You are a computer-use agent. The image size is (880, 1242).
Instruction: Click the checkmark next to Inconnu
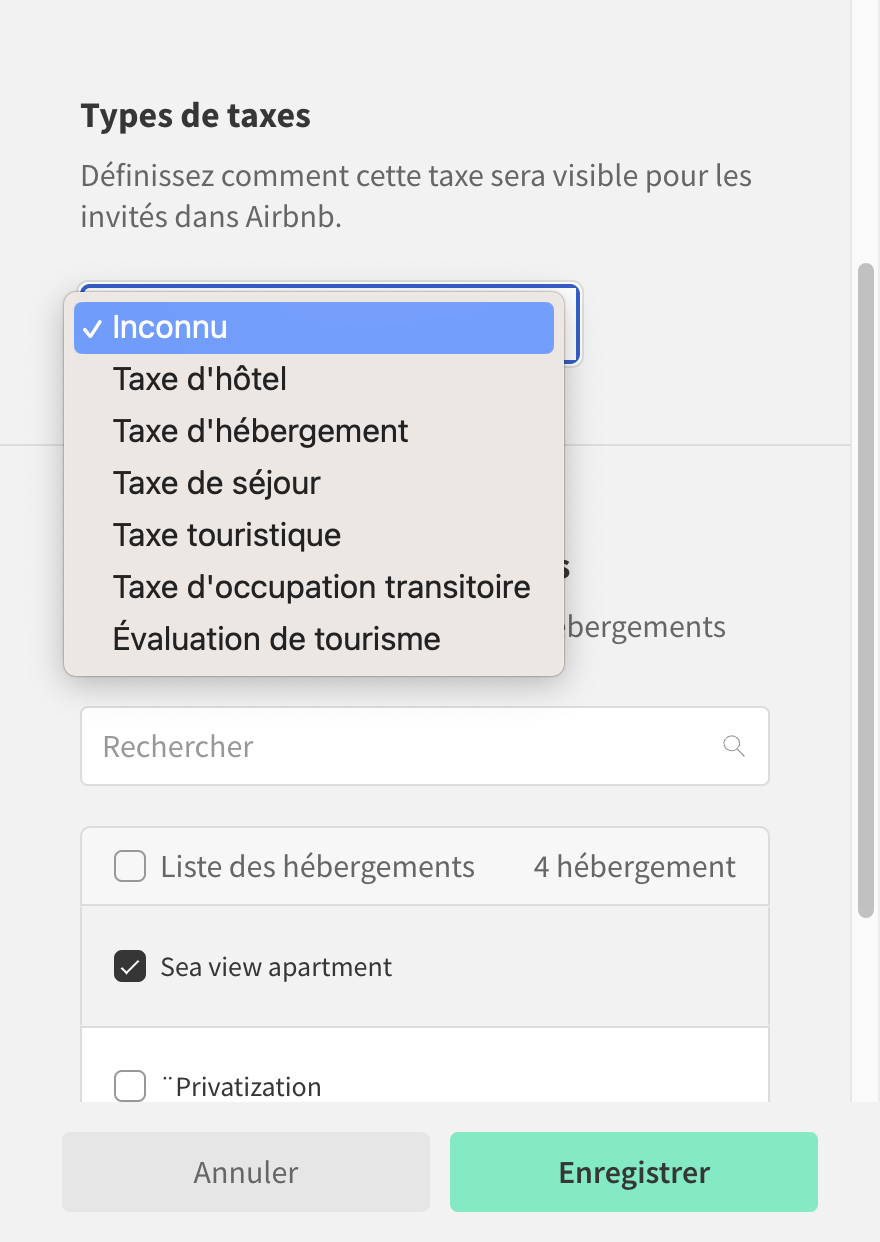(x=94, y=326)
